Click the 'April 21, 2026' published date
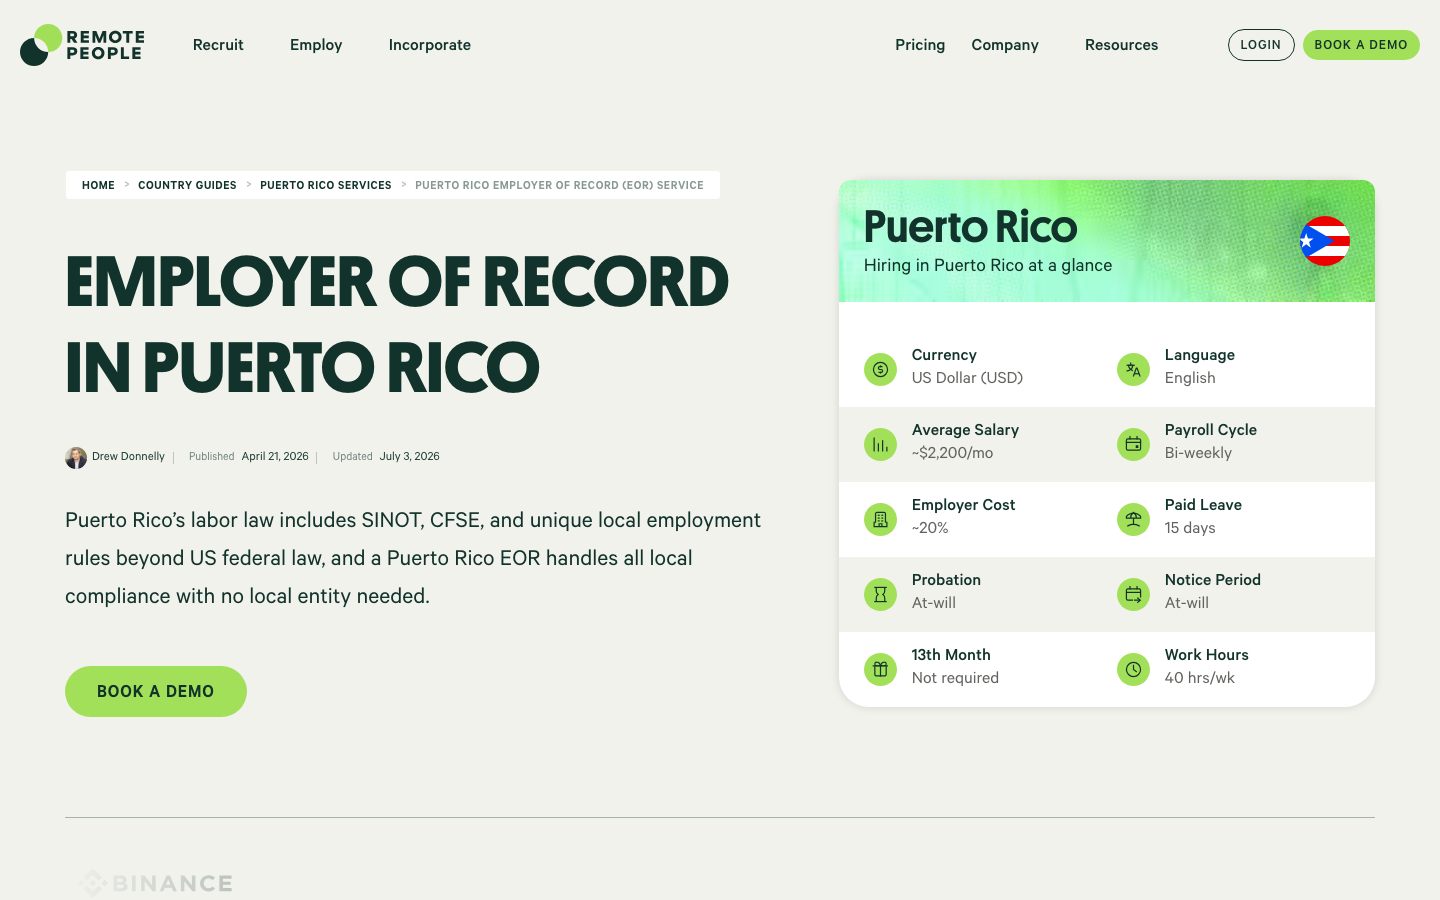This screenshot has width=1440, height=900. coord(275,456)
